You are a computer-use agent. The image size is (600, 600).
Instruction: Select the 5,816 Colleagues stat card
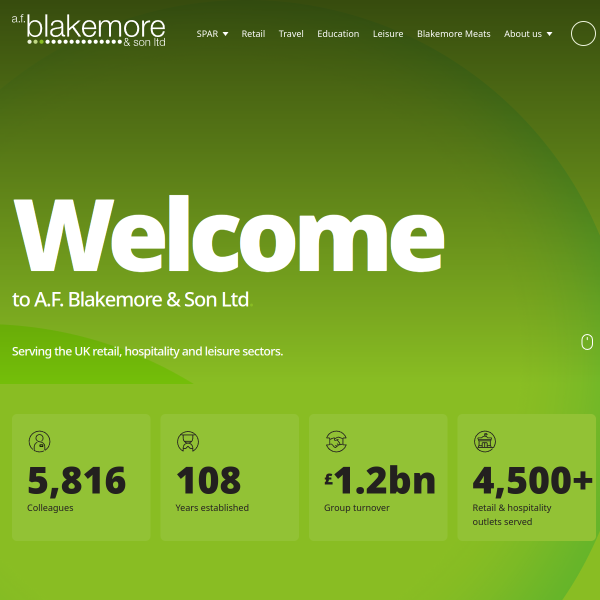tap(81, 477)
